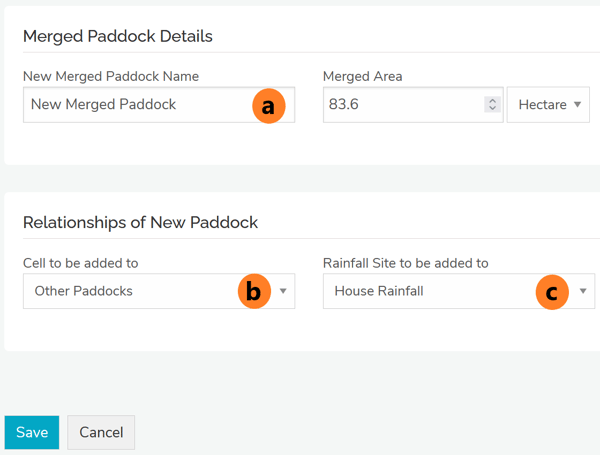
Task: Focus the New Merged Paddock Name field
Action: [x=130, y=105]
